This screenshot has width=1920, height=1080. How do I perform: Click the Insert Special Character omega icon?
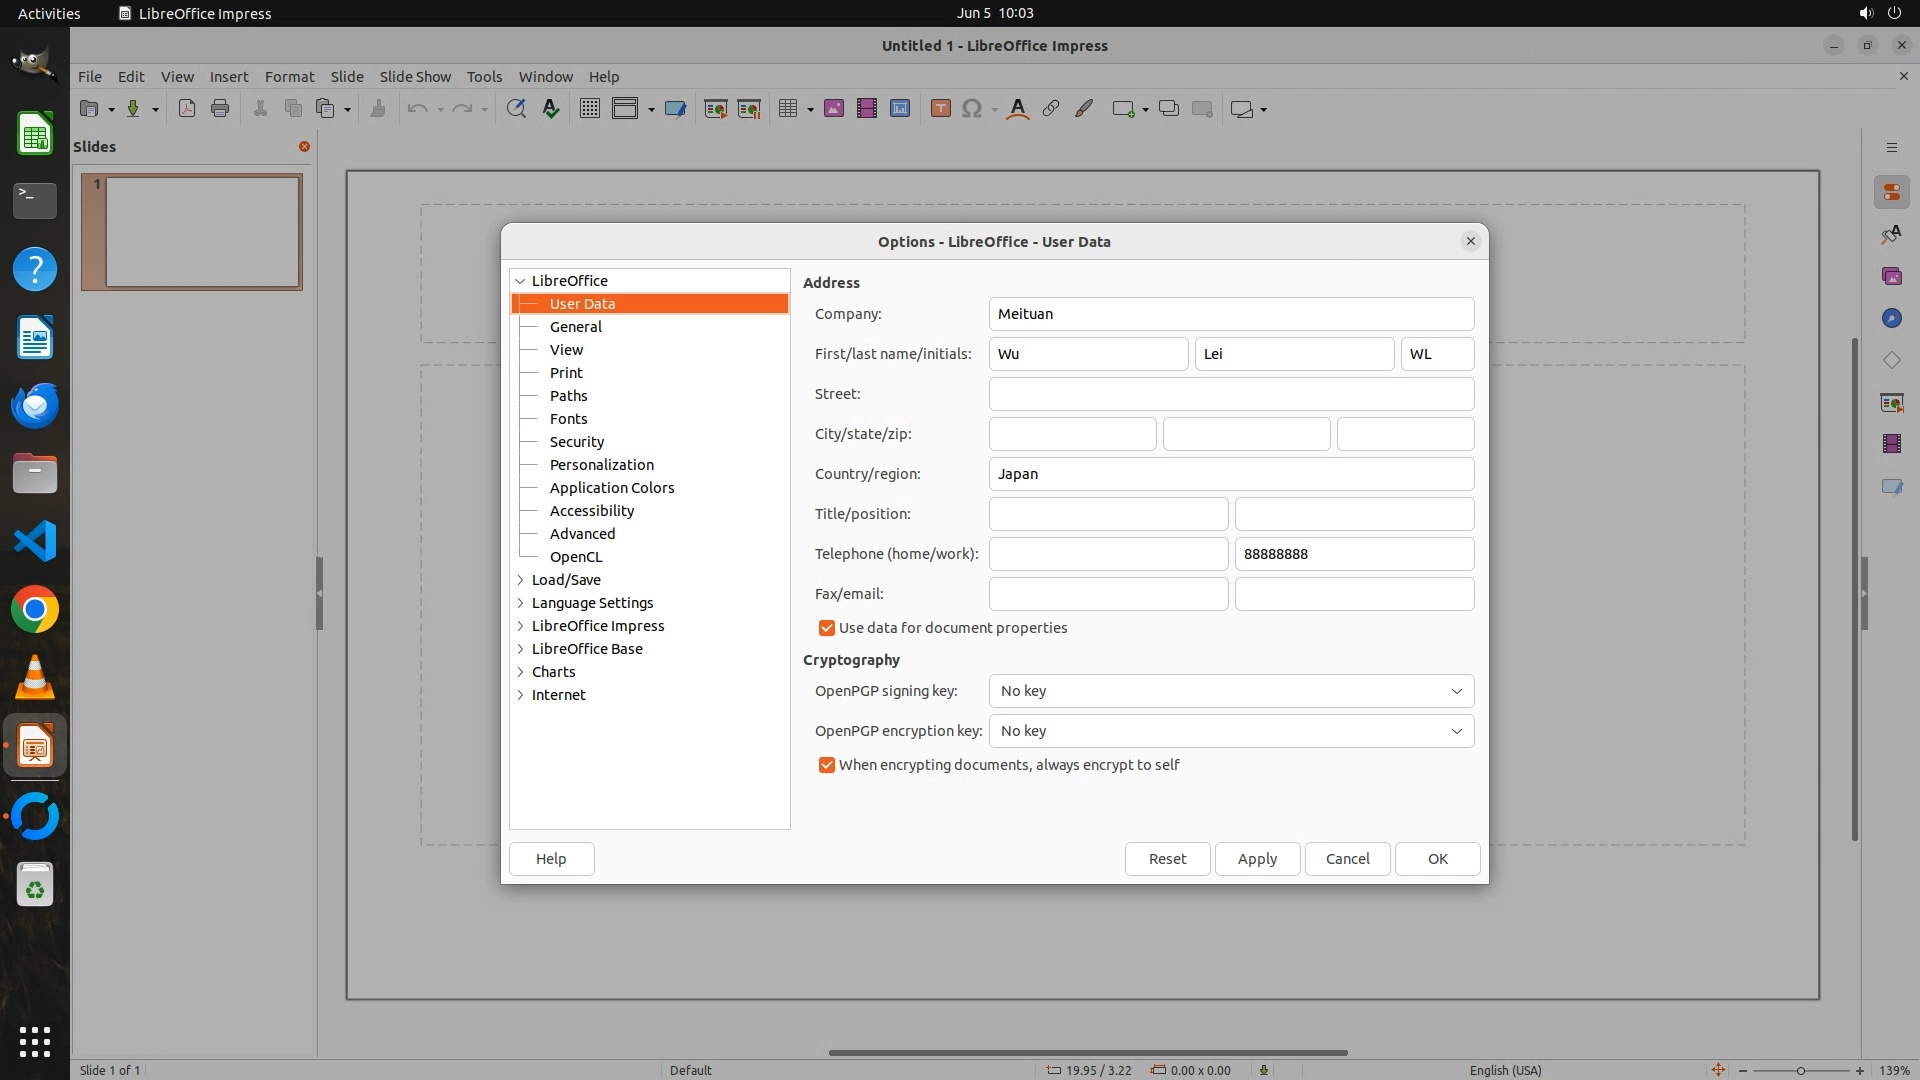point(971,109)
